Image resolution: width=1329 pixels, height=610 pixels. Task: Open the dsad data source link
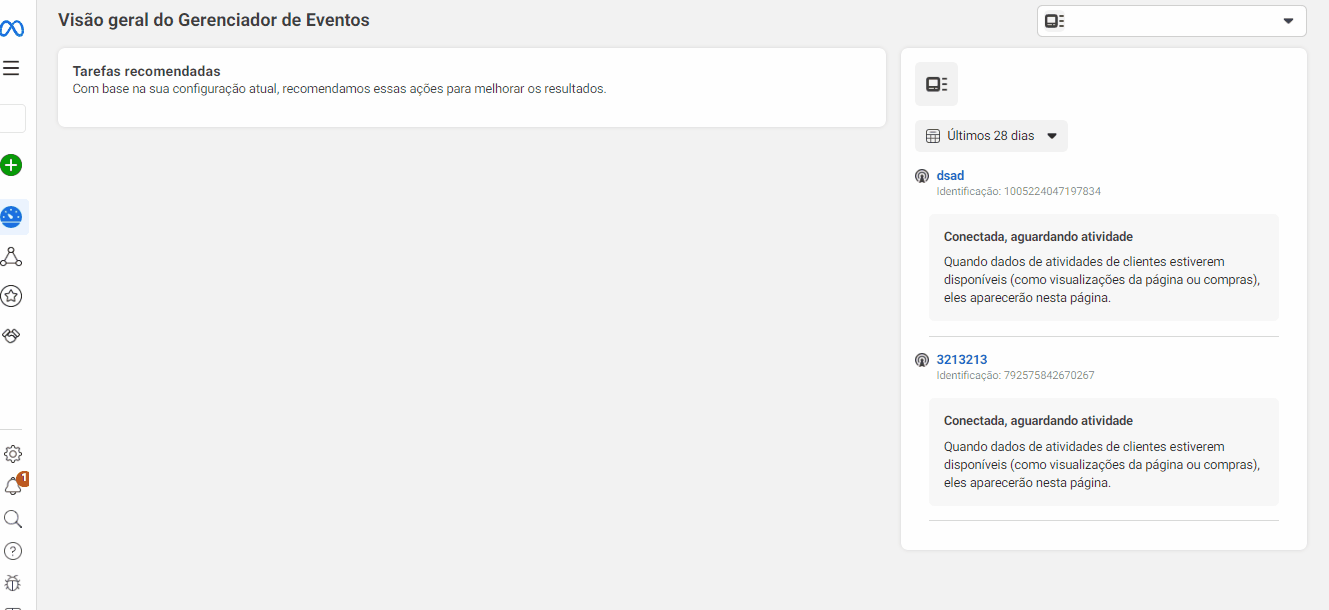949,175
